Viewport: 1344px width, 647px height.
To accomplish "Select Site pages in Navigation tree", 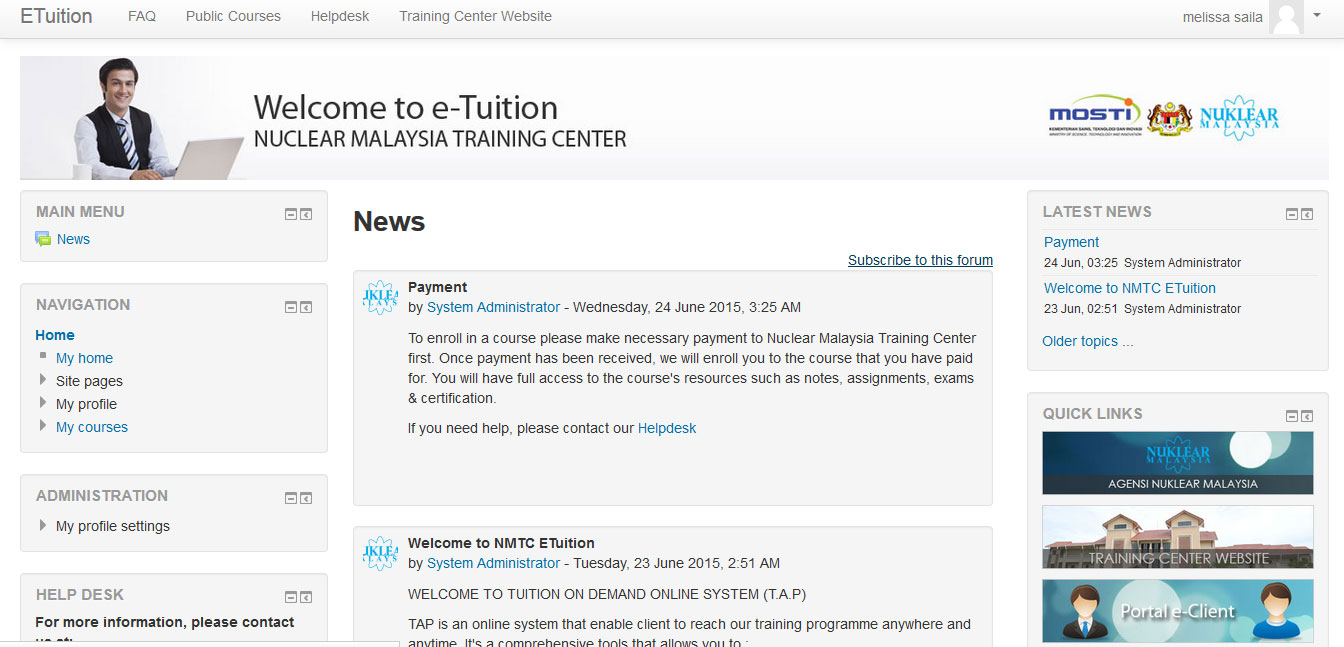I will point(89,381).
